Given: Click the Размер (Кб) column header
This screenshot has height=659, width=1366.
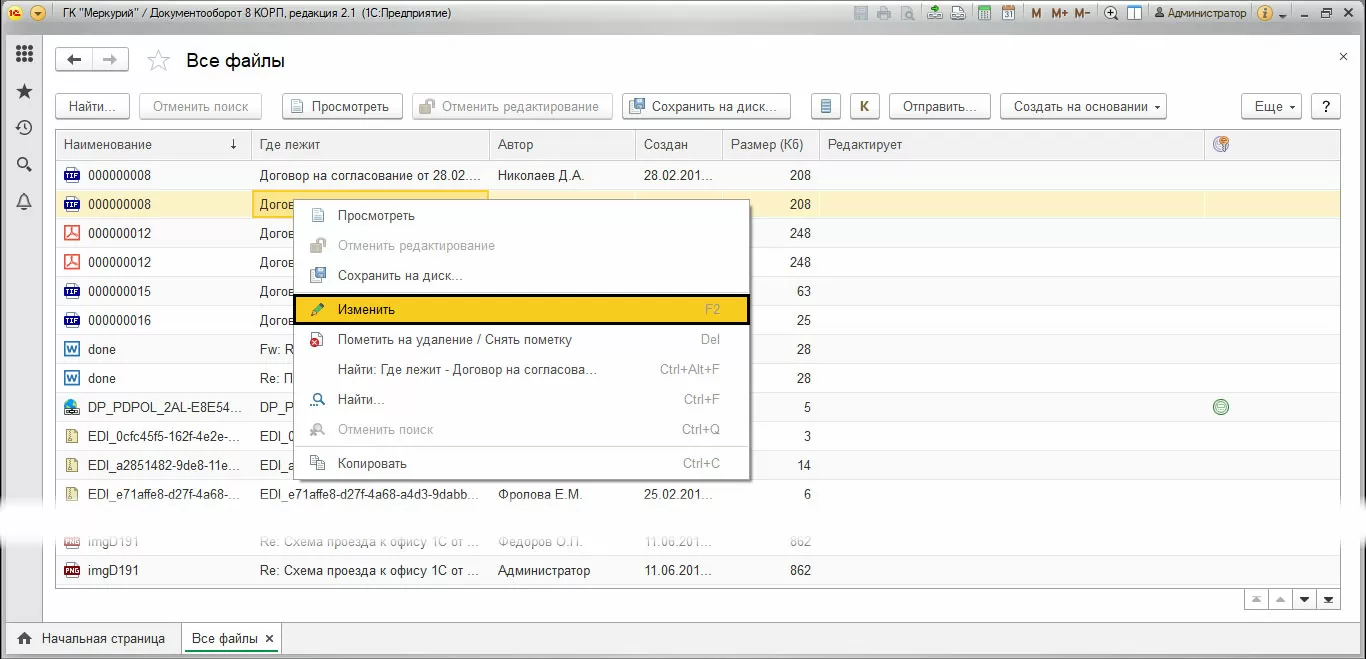Looking at the screenshot, I should (770, 144).
